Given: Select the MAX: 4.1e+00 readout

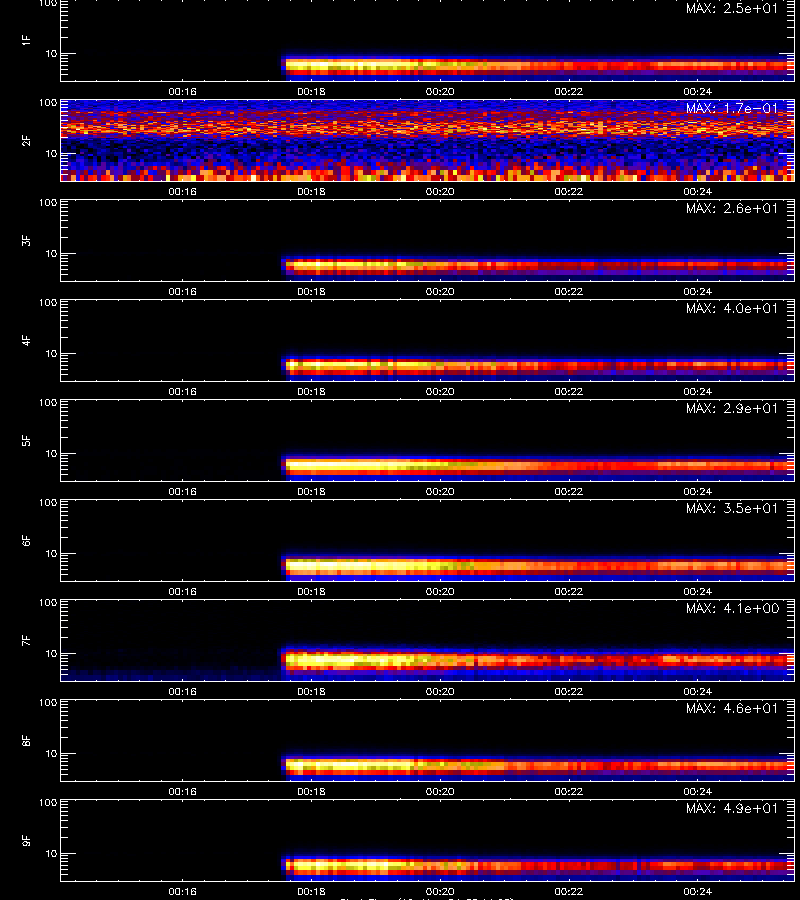Looking at the screenshot, I should tap(732, 608).
